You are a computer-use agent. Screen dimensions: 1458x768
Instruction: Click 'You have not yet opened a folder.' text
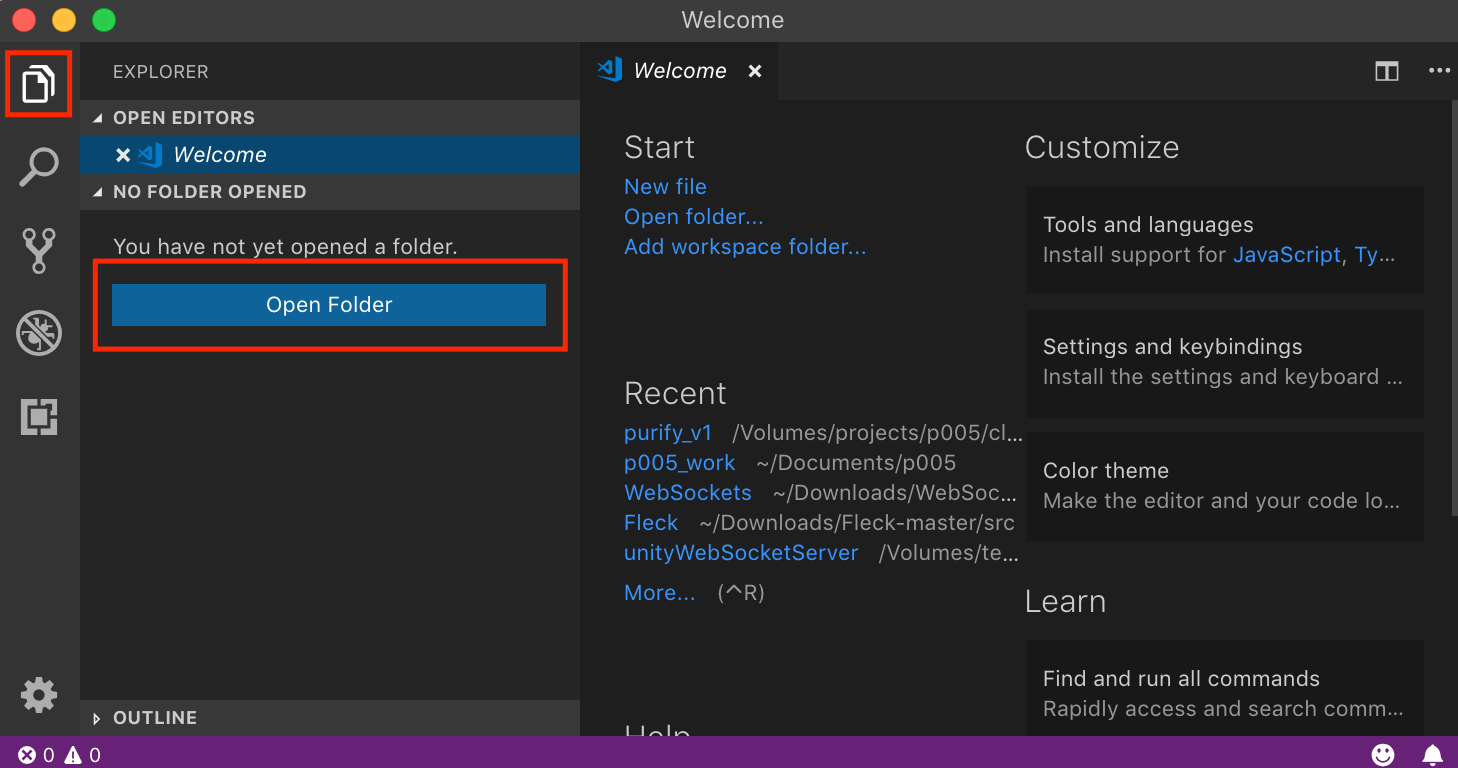pyautogui.click(x=285, y=246)
